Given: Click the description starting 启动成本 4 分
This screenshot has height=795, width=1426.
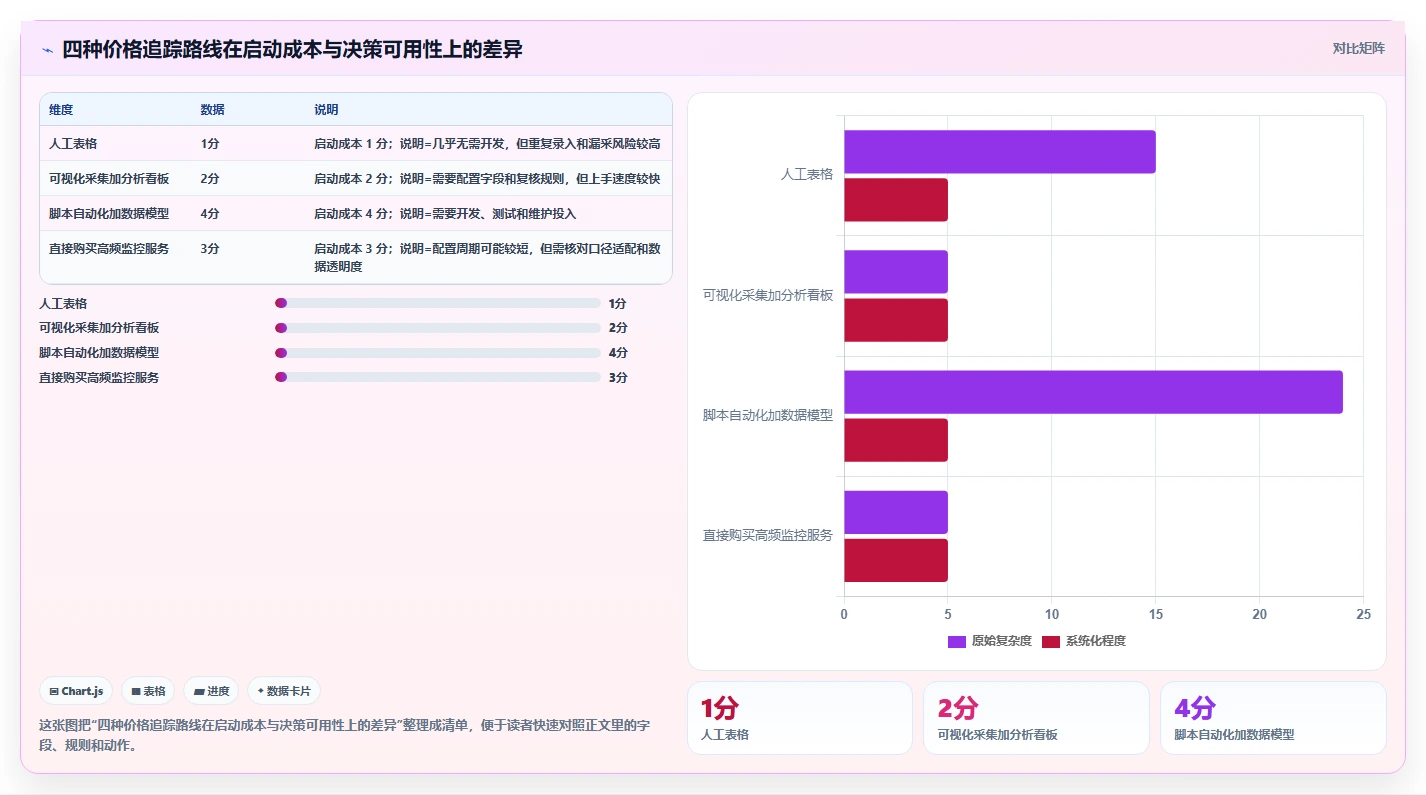Looking at the screenshot, I should 445,214.
